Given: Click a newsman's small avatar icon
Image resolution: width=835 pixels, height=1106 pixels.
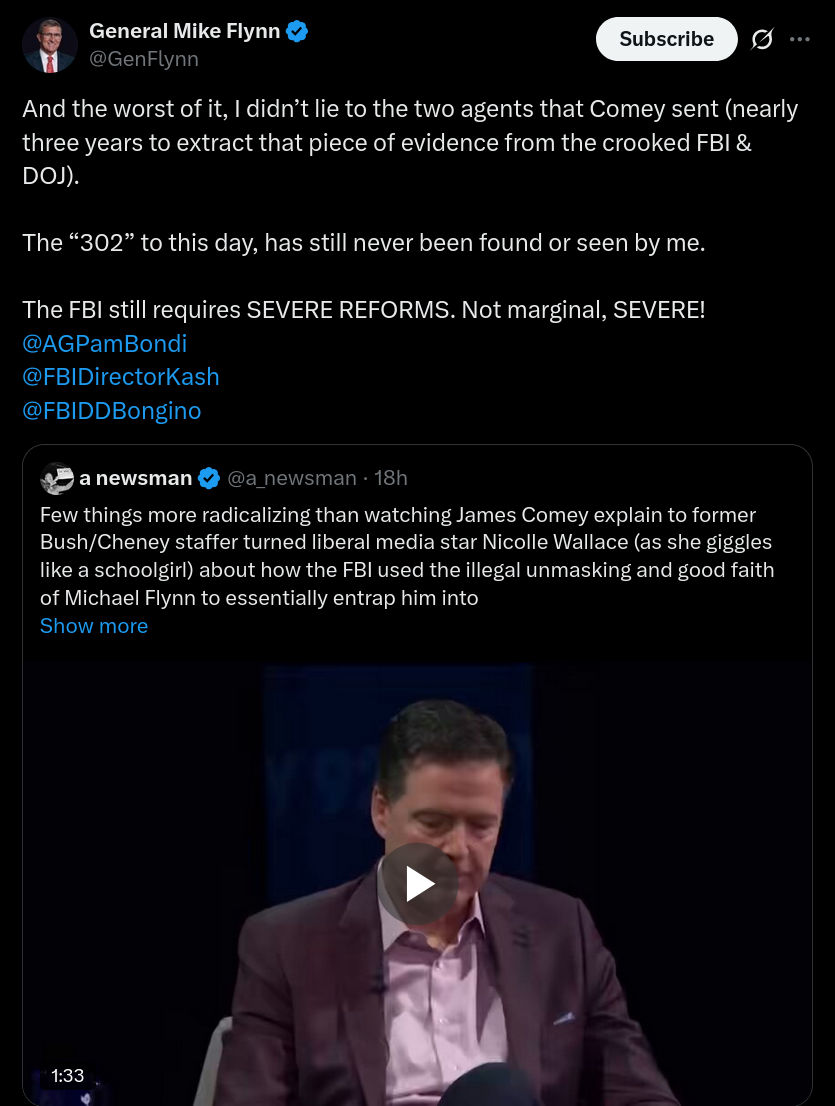Looking at the screenshot, I should pyautogui.click(x=57, y=478).
